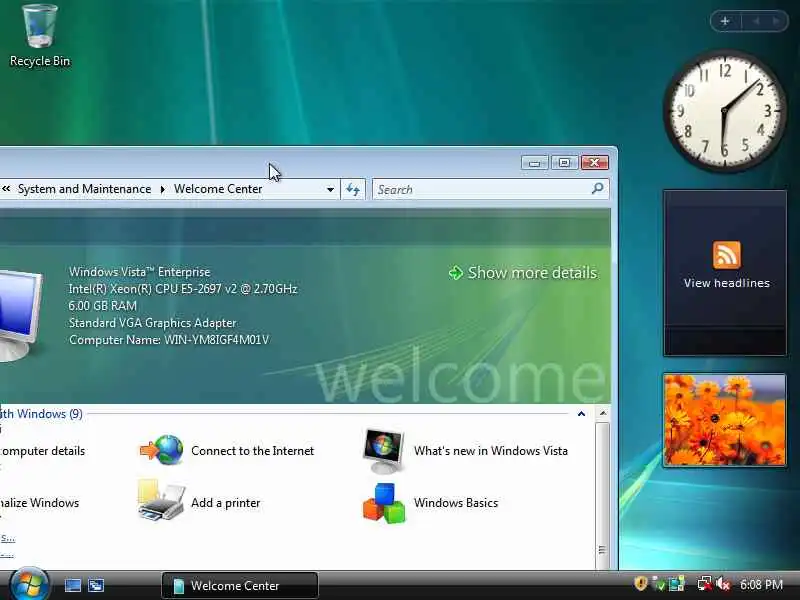
Task: Click the View headlines text in the feed gadget
Action: [727, 283]
